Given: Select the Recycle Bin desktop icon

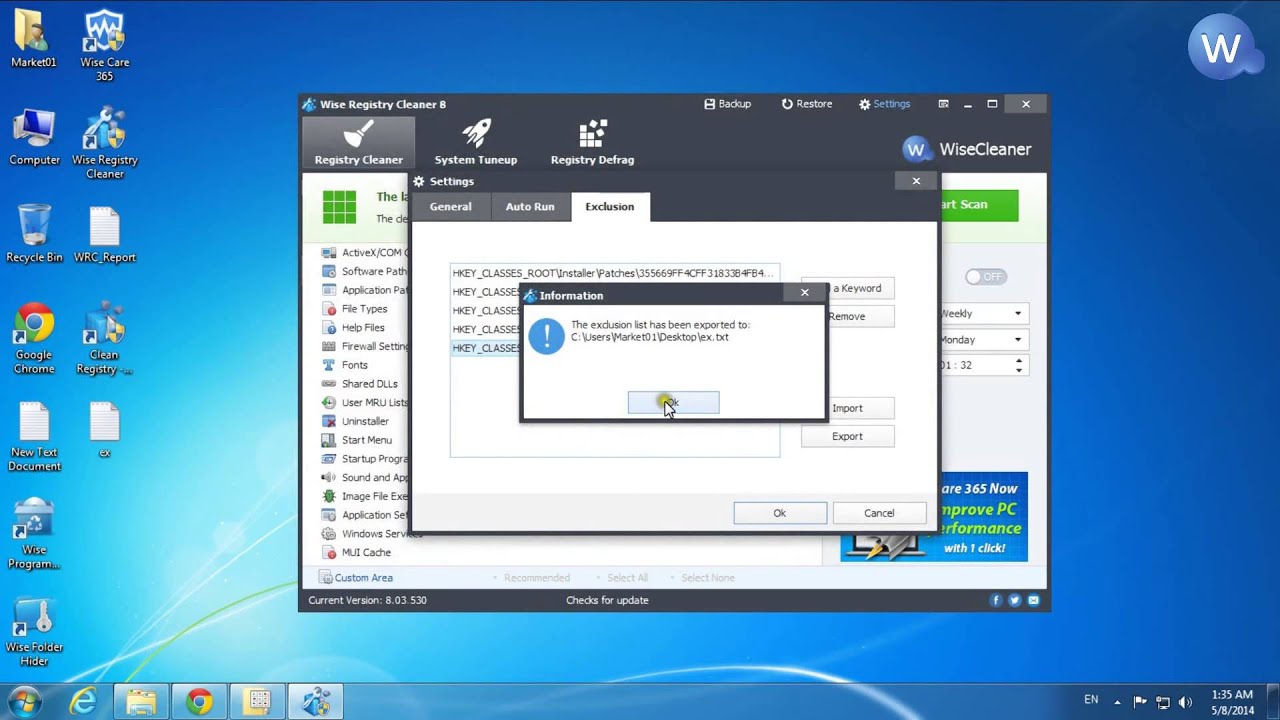Looking at the screenshot, I should click(34, 235).
